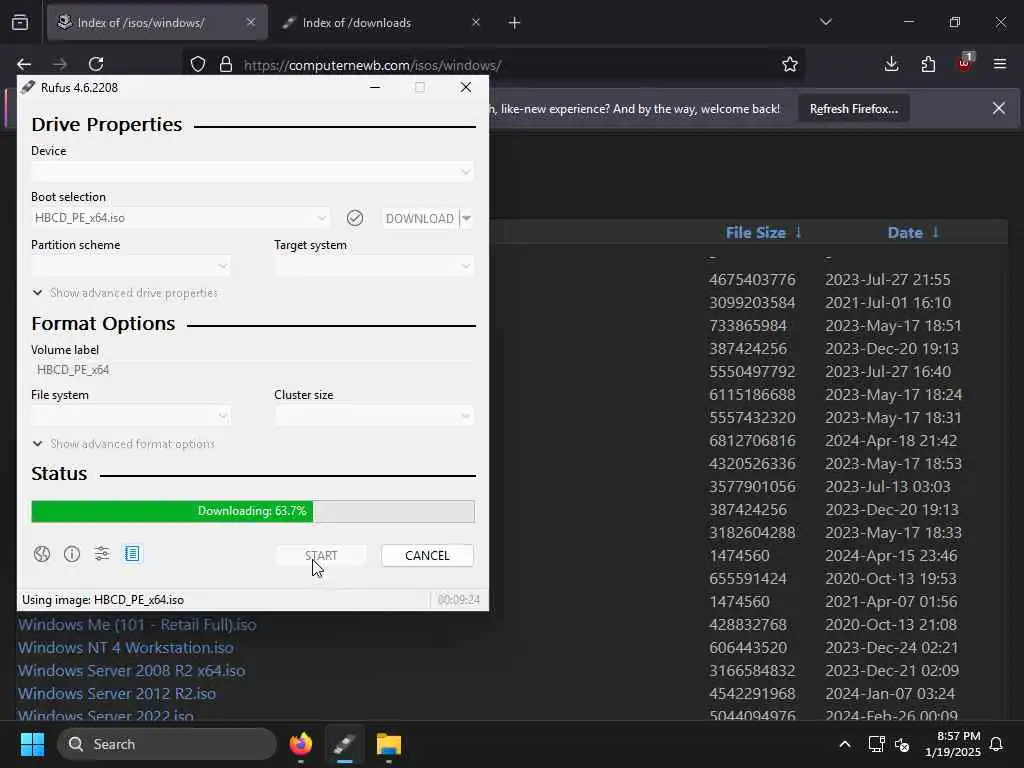
Task: Open the Boot selection dropdown
Action: click(180, 218)
